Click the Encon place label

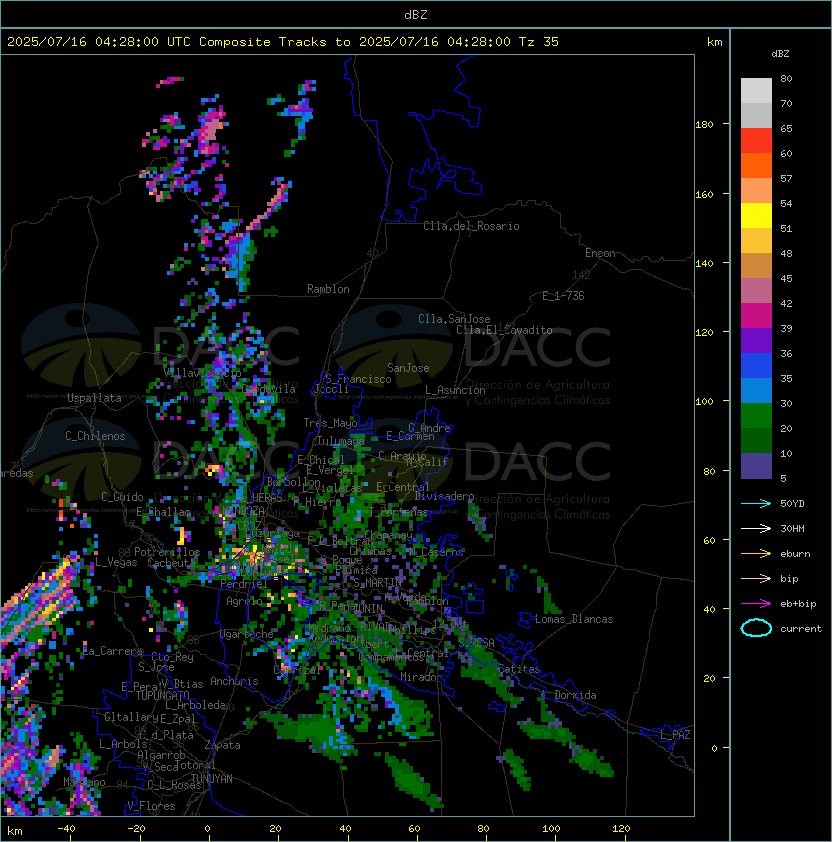(x=600, y=253)
